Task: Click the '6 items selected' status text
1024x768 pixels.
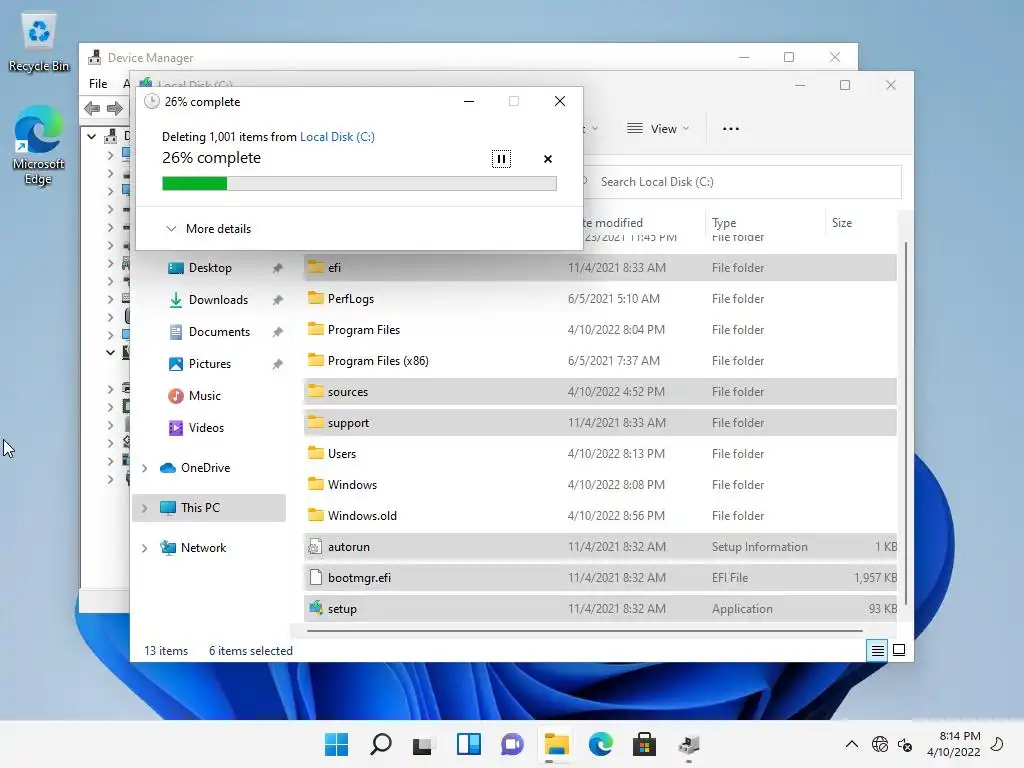Action: 251,650
